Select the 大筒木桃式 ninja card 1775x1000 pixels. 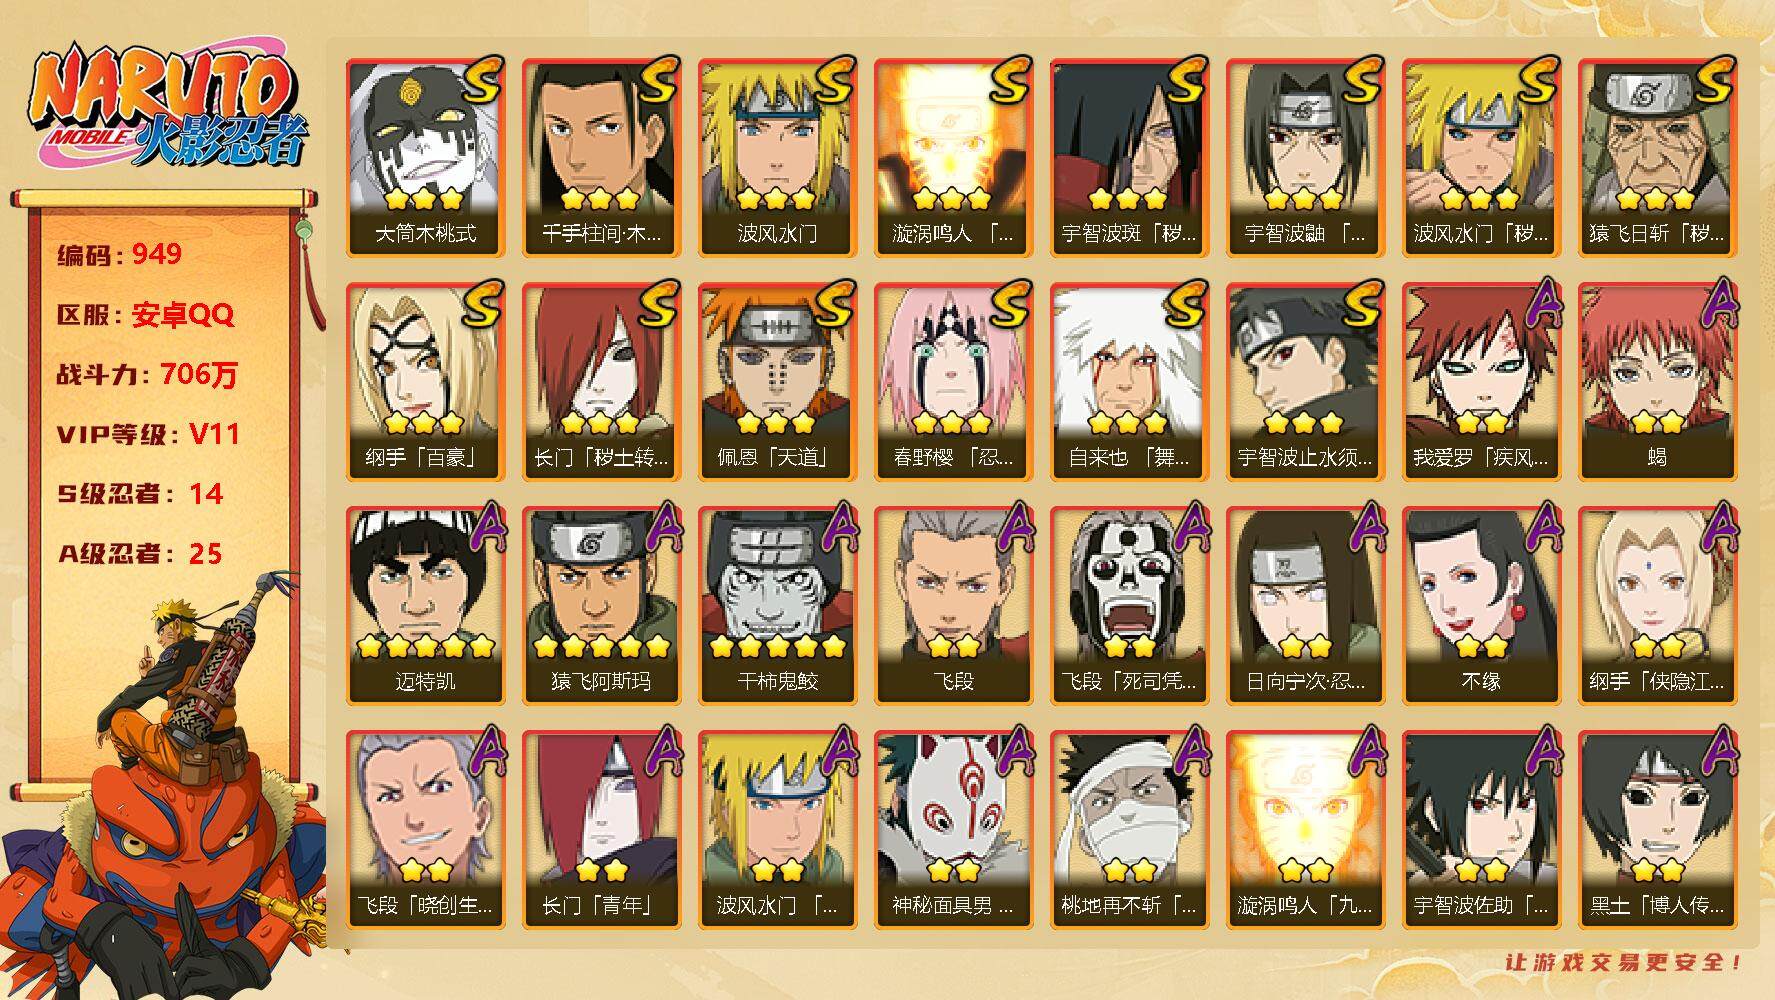pos(426,157)
